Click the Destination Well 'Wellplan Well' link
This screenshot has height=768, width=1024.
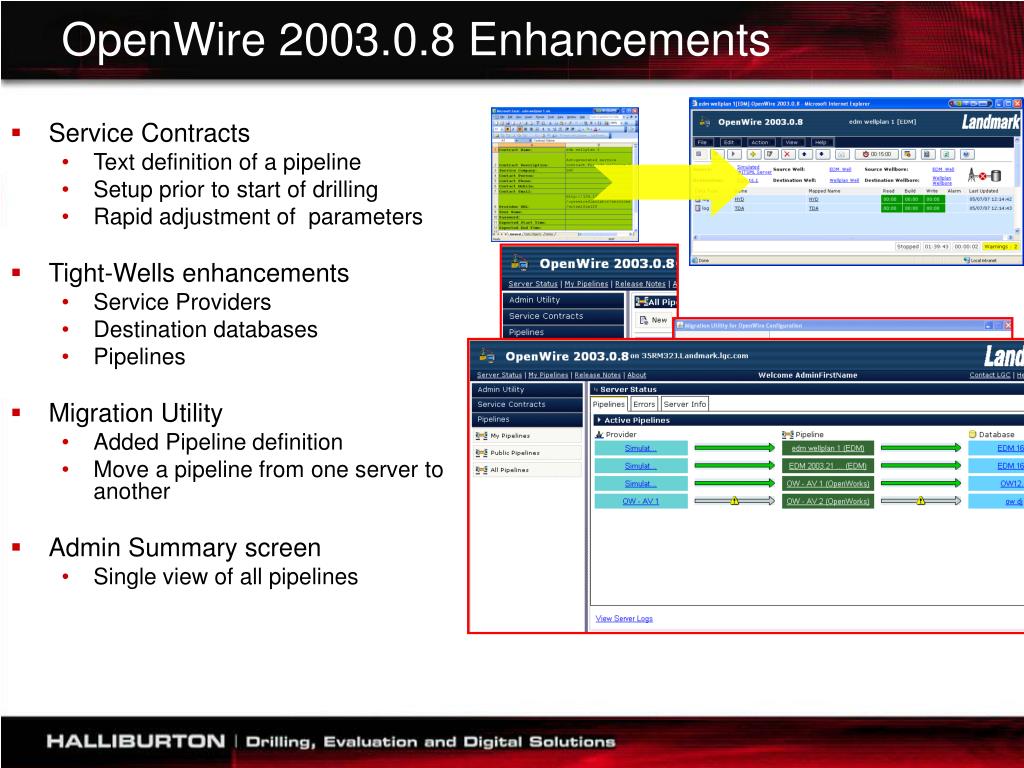(844, 180)
